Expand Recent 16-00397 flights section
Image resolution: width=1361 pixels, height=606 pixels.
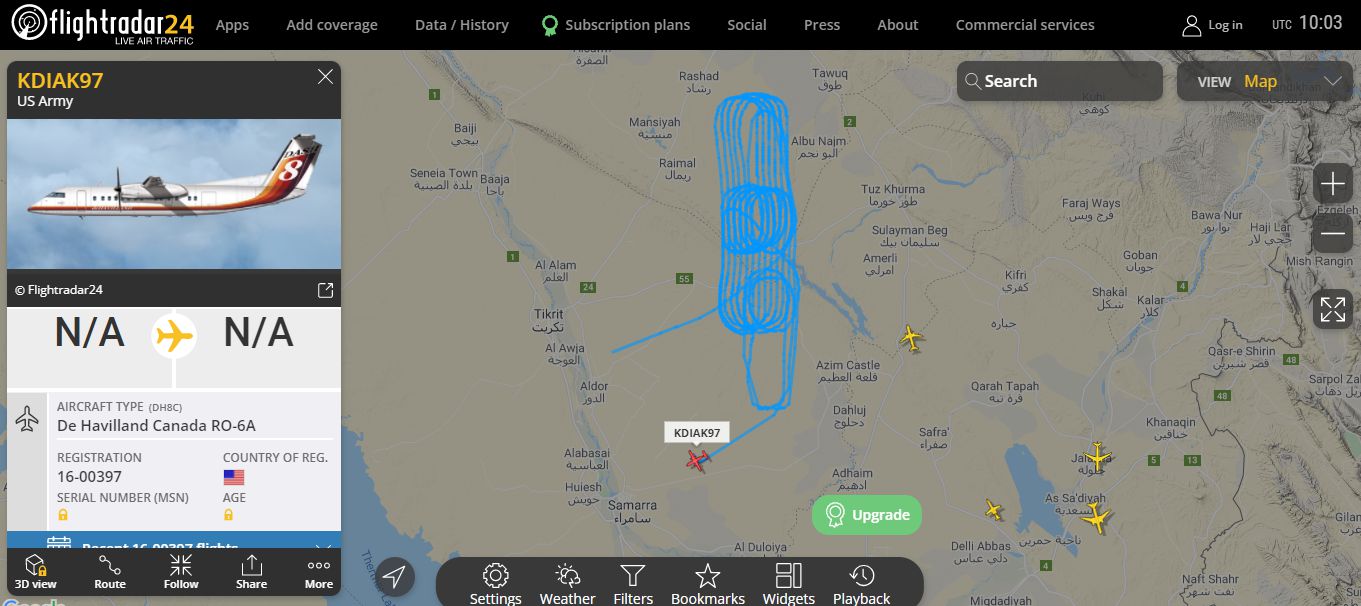pos(174,546)
